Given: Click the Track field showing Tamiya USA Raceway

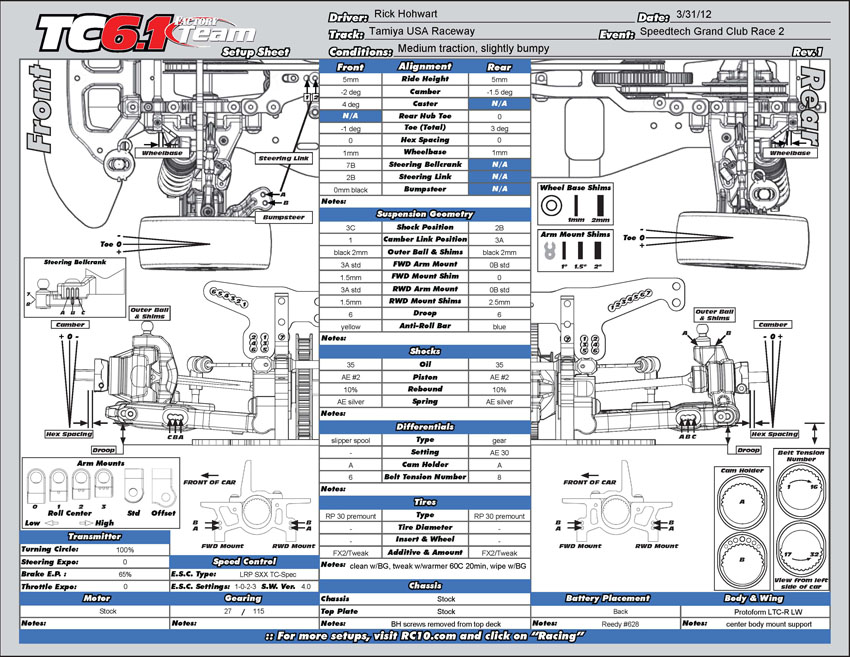Looking at the screenshot, I should pyautogui.click(x=422, y=31).
